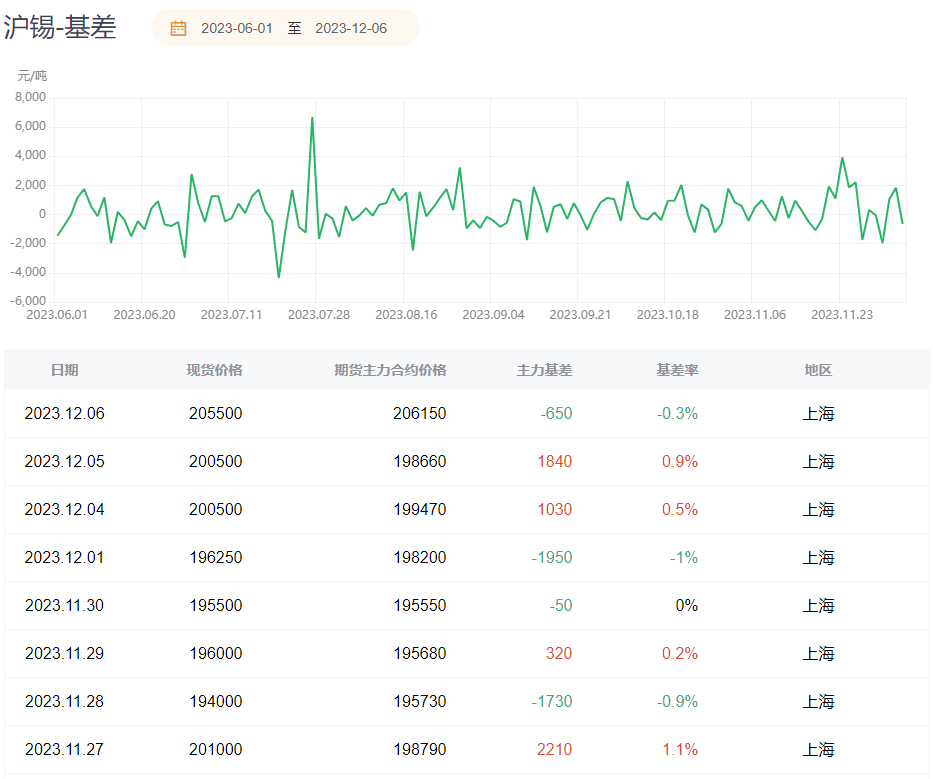Click the 主力基差 column header
The image size is (933, 779).
tap(544, 370)
